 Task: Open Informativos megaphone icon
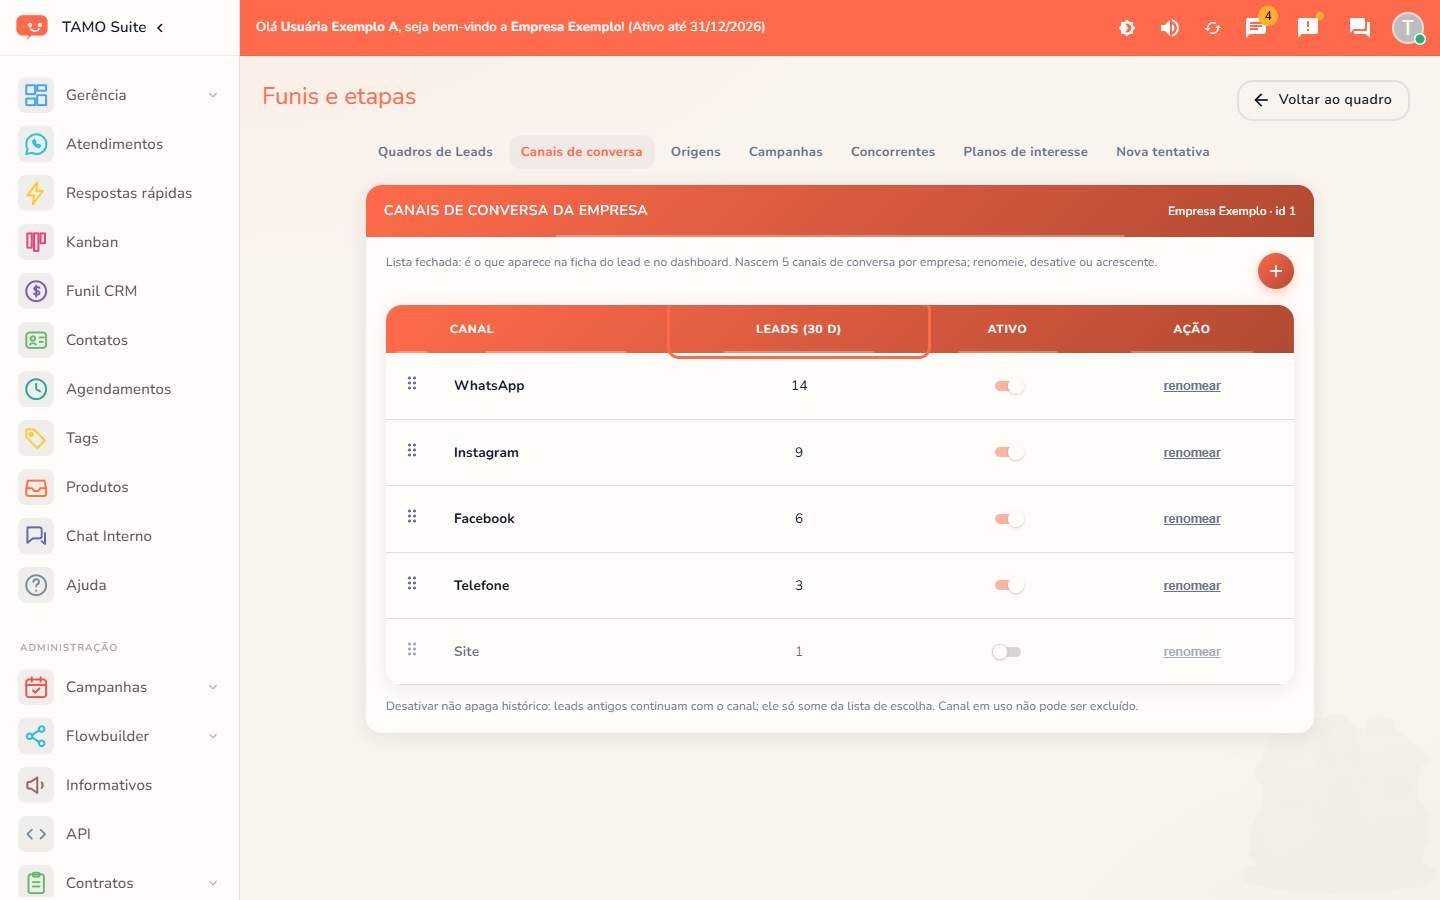(36, 785)
